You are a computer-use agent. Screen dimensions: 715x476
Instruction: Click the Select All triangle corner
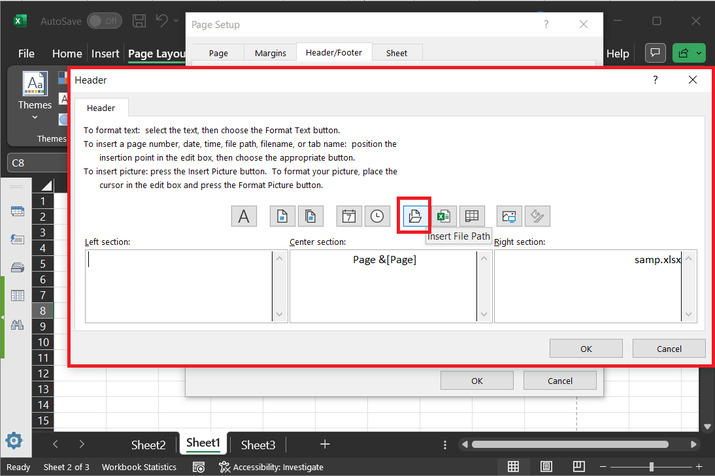(x=46, y=186)
